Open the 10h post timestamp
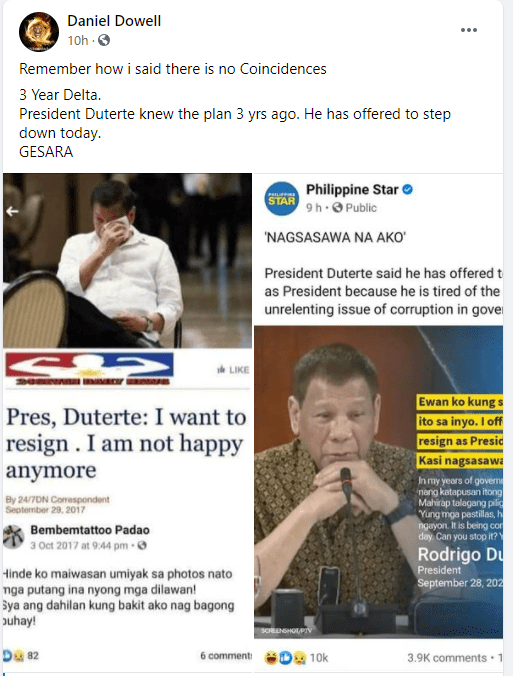Viewport: 513px width, 676px height. click(x=78, y=41)
